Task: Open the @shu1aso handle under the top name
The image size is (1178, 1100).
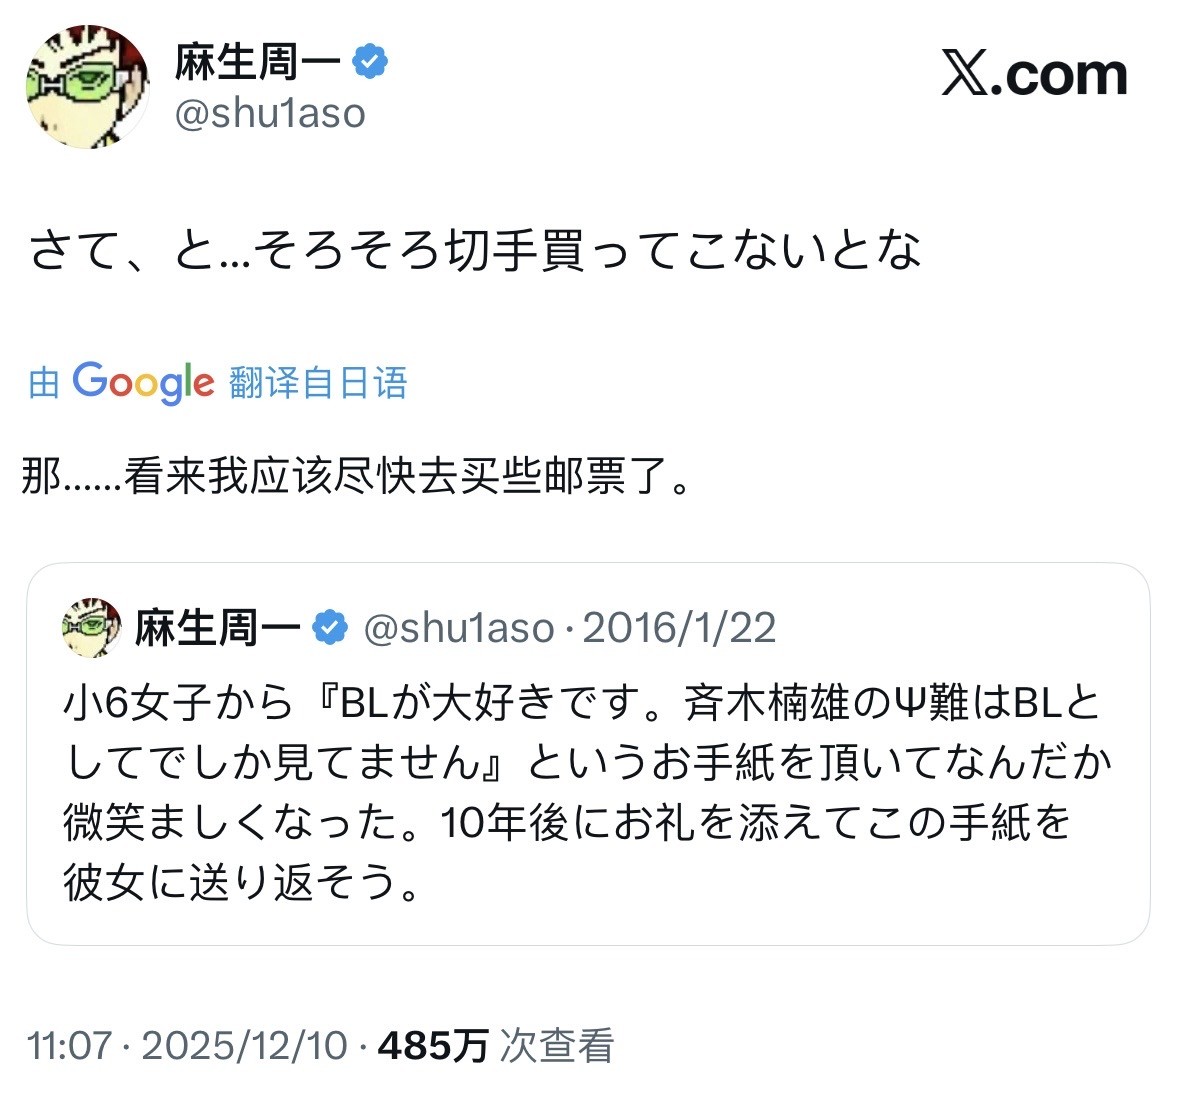Action: coord(270,114)
